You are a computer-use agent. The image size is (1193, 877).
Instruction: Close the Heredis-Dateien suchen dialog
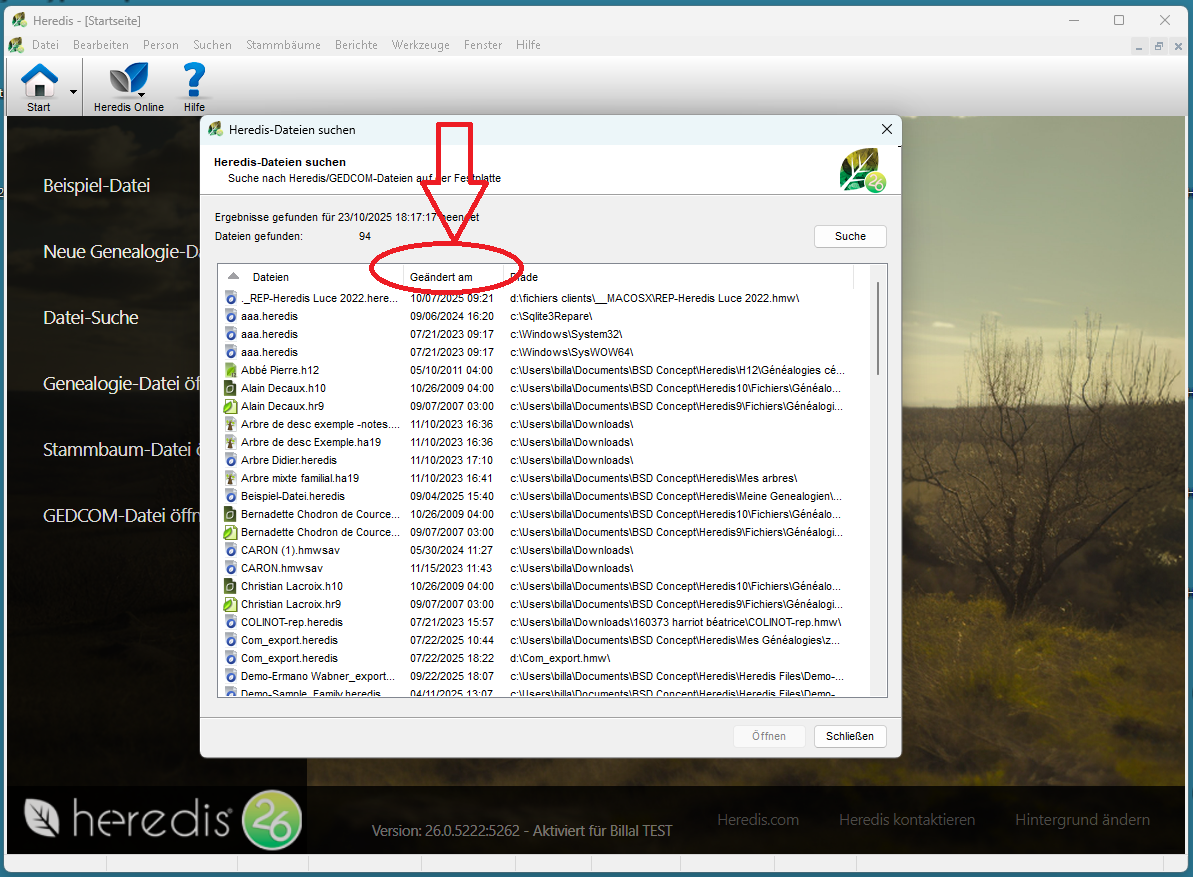tap(886, 129)
